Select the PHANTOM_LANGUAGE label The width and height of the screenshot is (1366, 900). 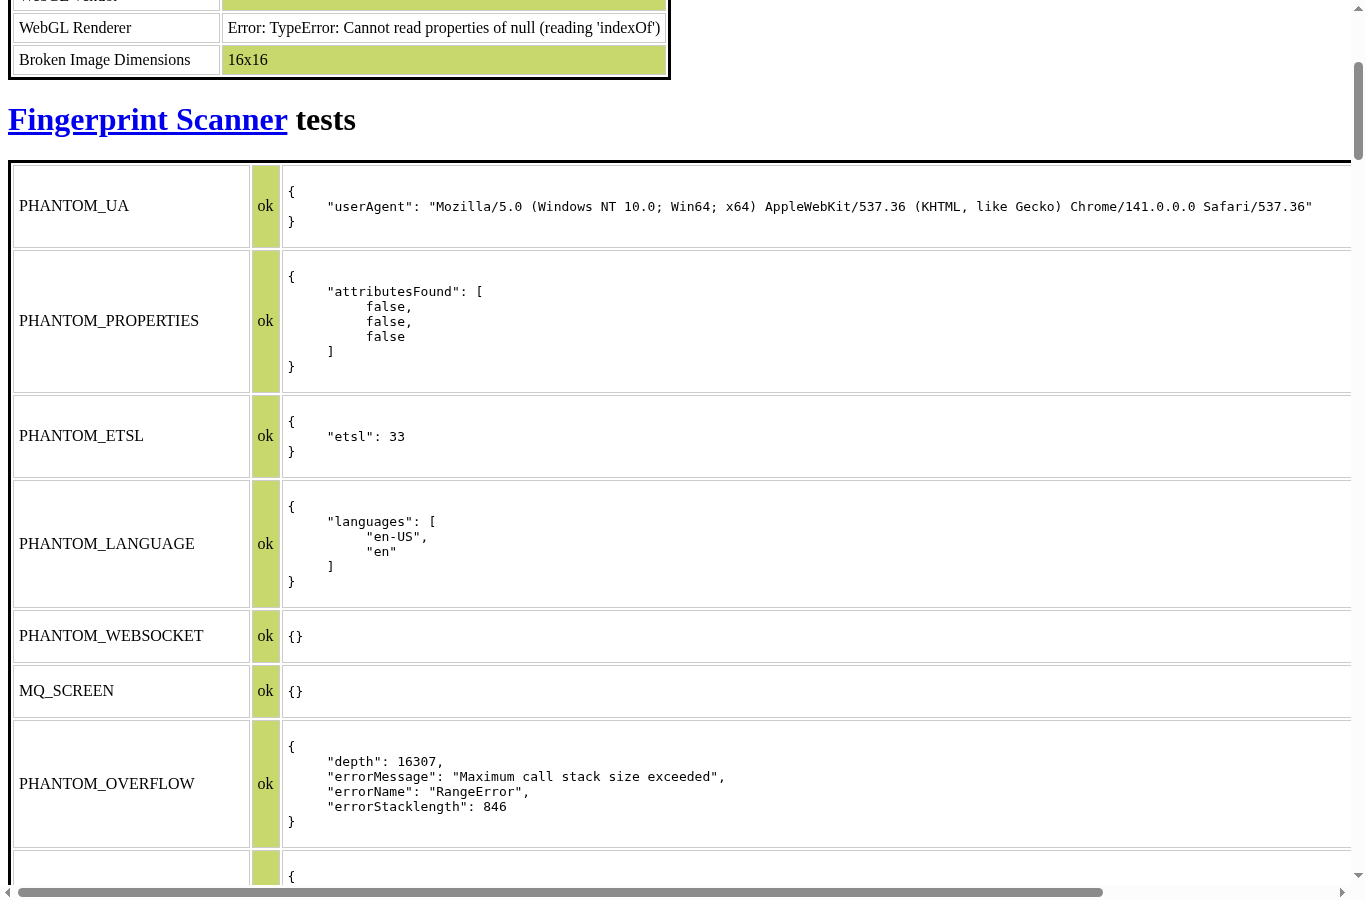click(107, 544)
